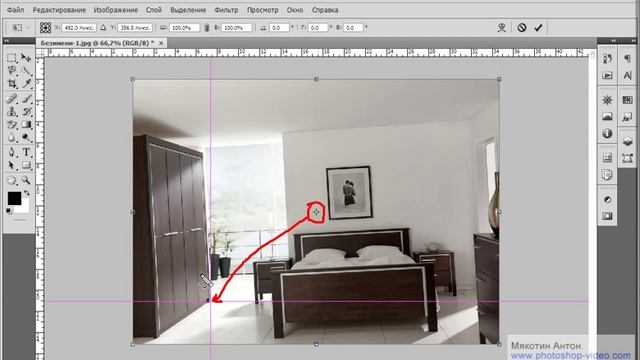Viewport: 640px width, 360px height.
Task: Open the Слой menu
Action: [154, 10]
